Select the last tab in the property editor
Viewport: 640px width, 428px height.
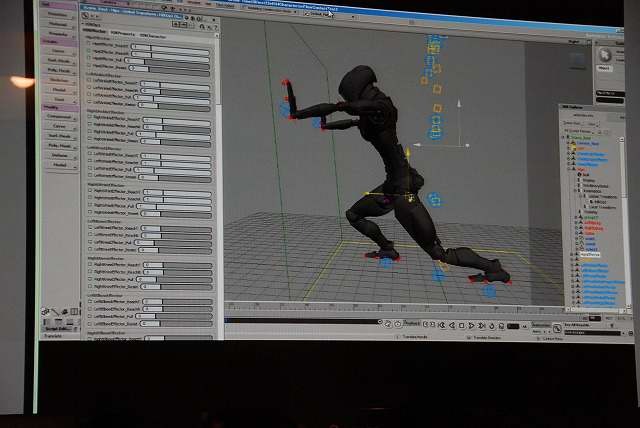point(153,36)
